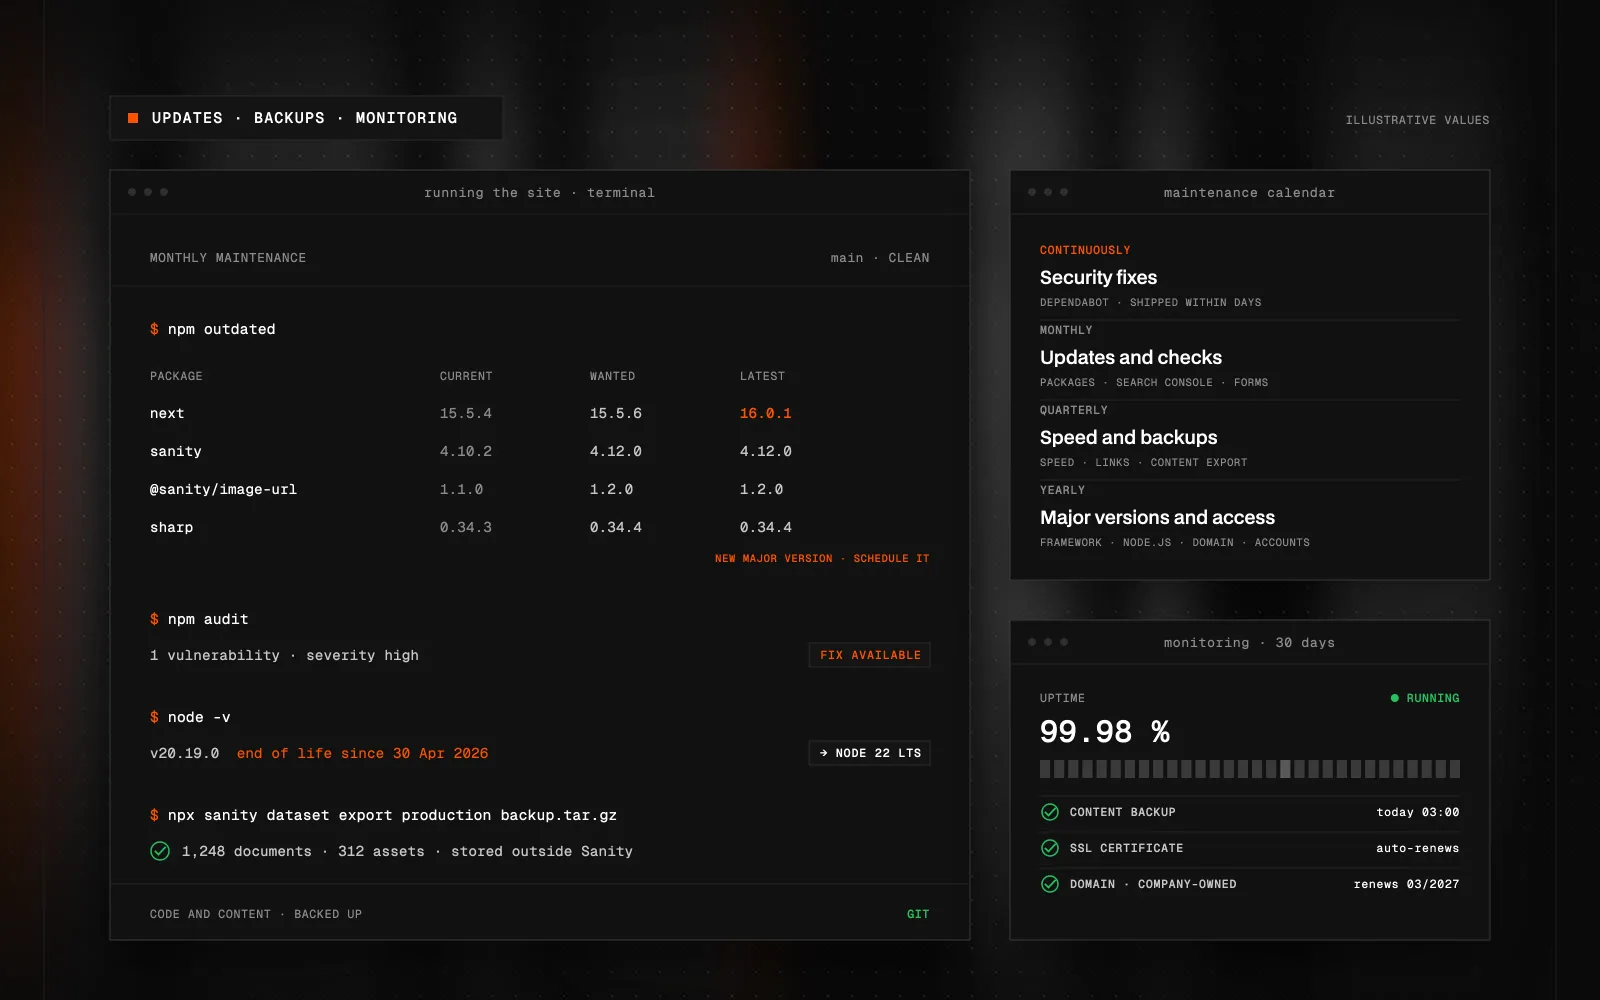Click the CURRENT column header
Viewport: 1600px width, 1000px height.
(x=466, y=376)
